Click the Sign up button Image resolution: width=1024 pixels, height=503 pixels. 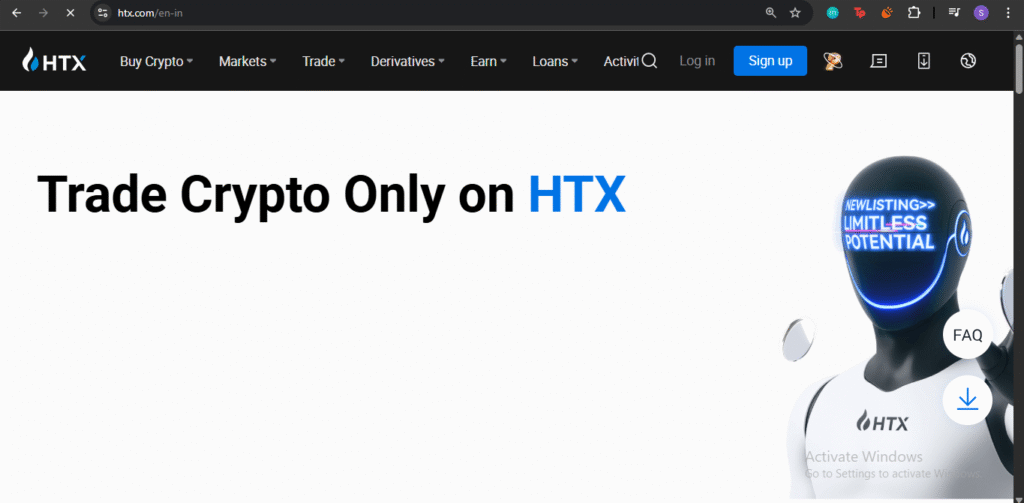770,61
